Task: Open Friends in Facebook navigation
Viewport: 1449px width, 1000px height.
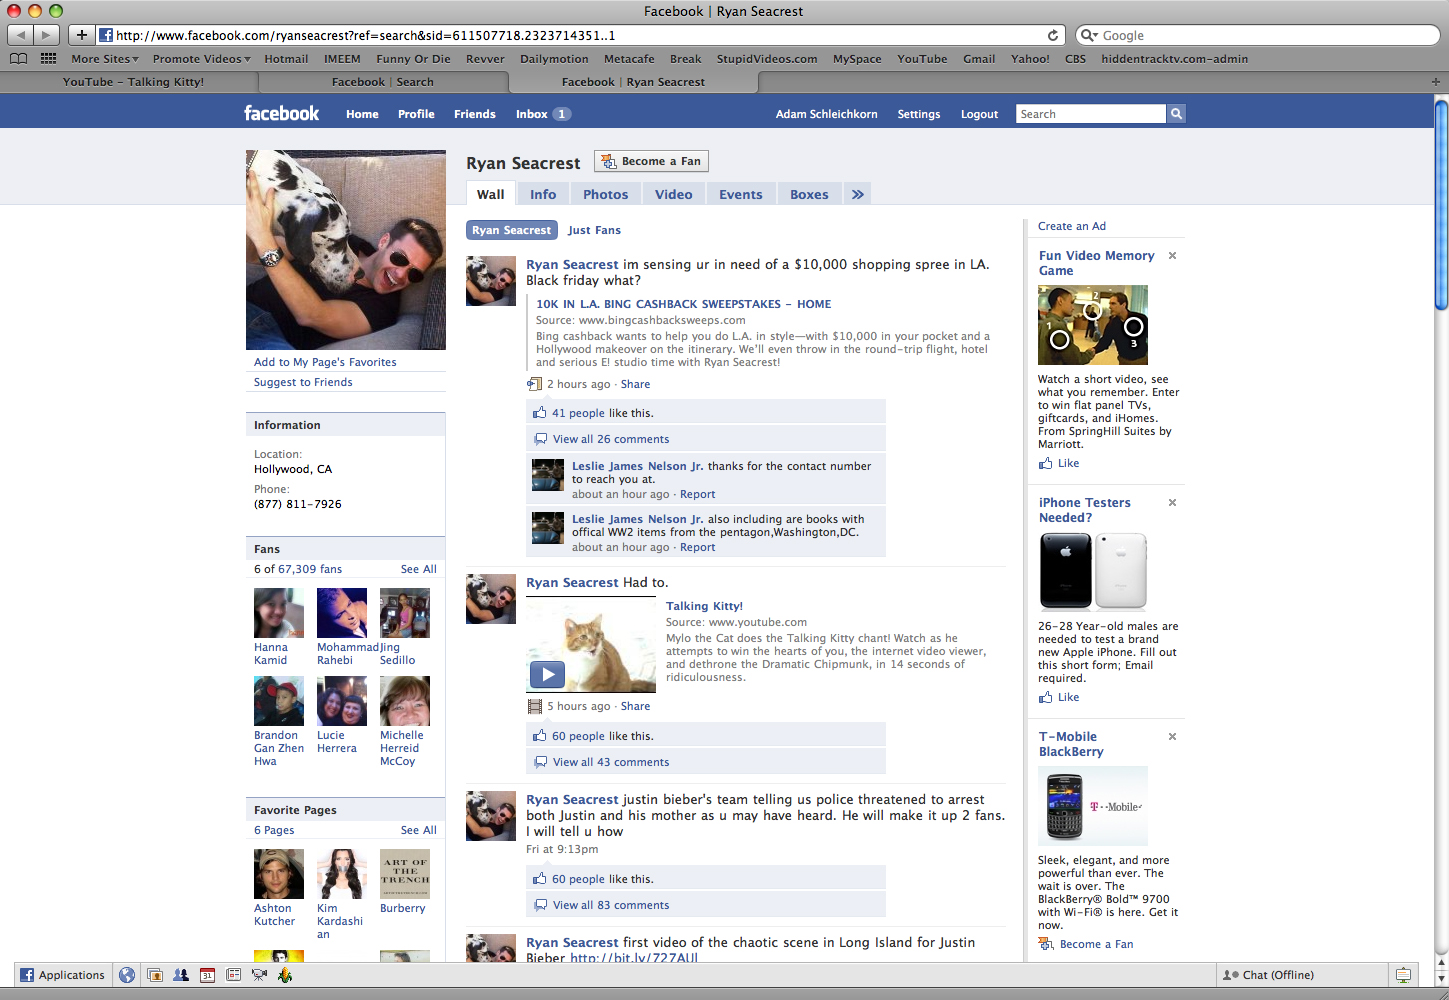Action: pos(475,114)
